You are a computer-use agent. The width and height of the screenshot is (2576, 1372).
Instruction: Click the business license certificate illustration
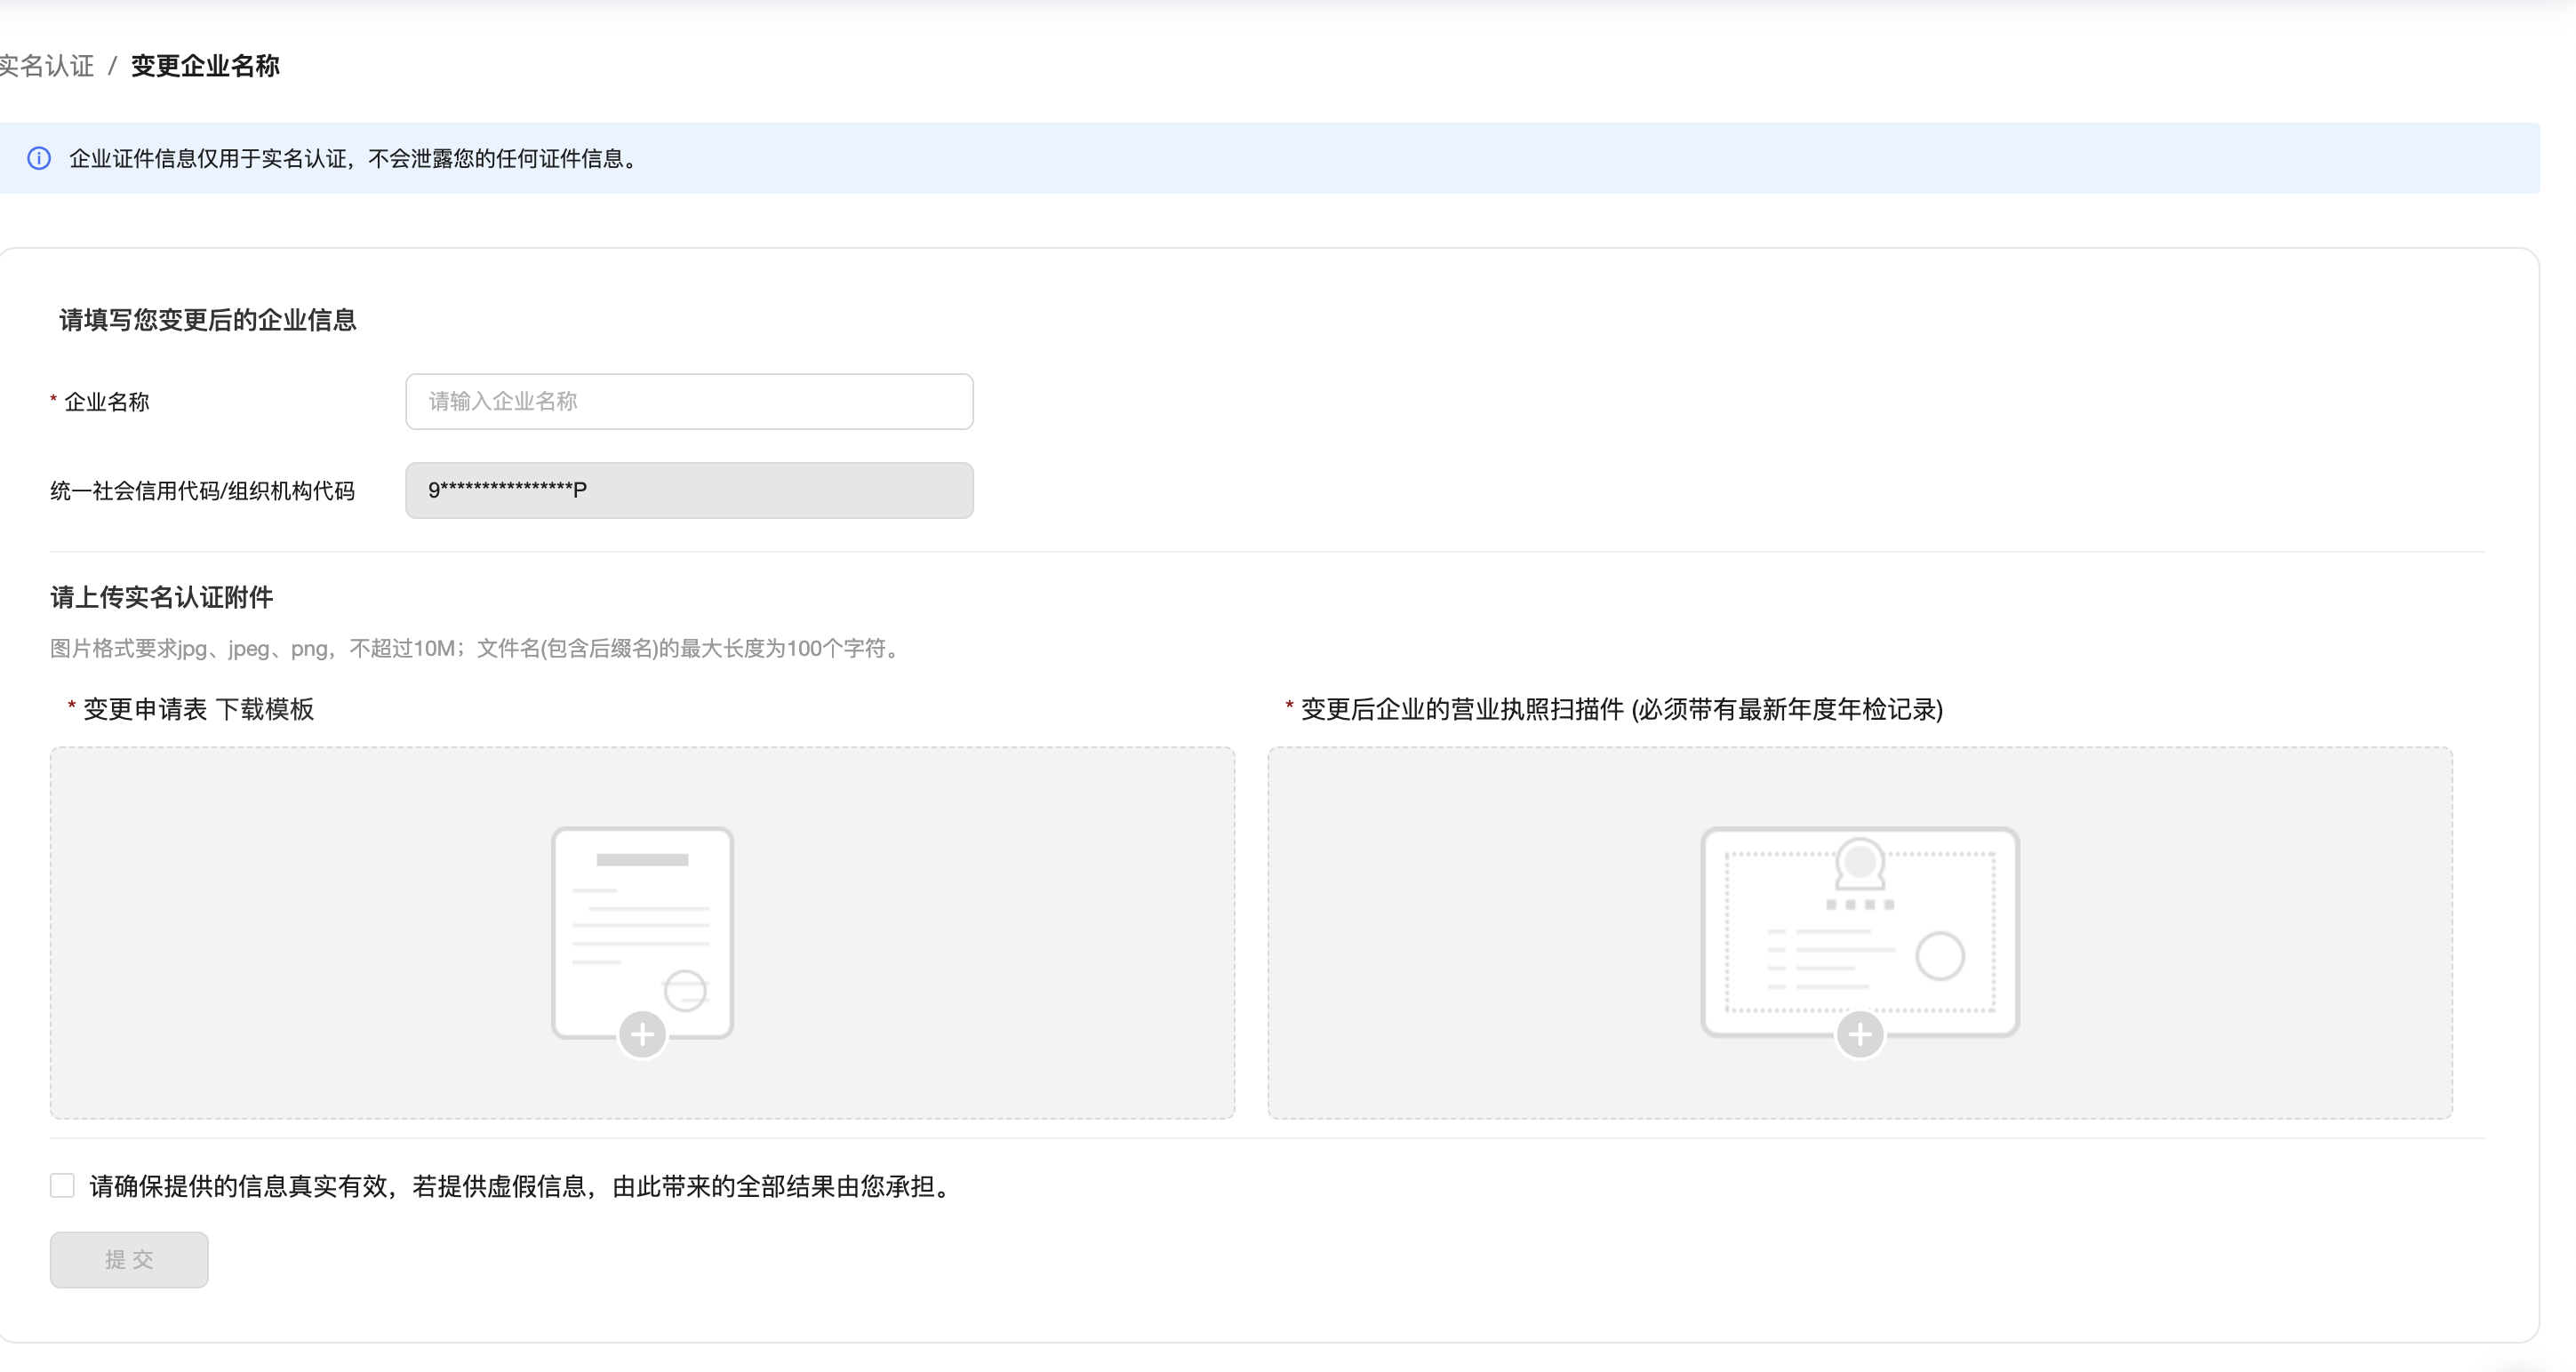click(x=1859, y=925)
